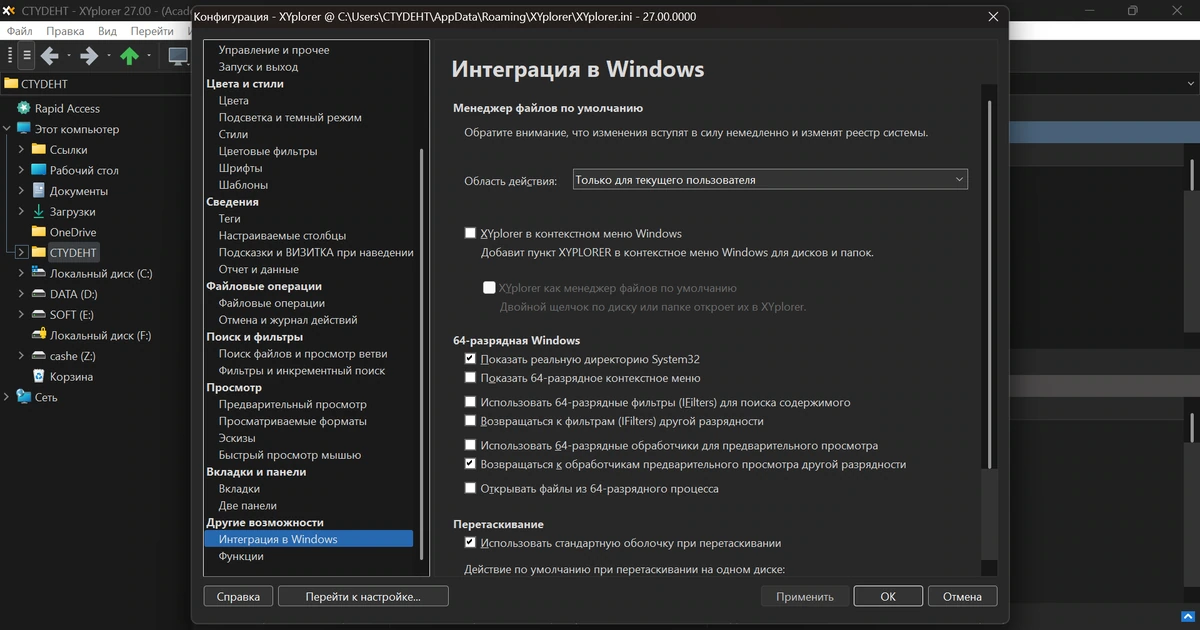Uncheck Показать реальную директорию System32
1200x630 pixels.
470,358
